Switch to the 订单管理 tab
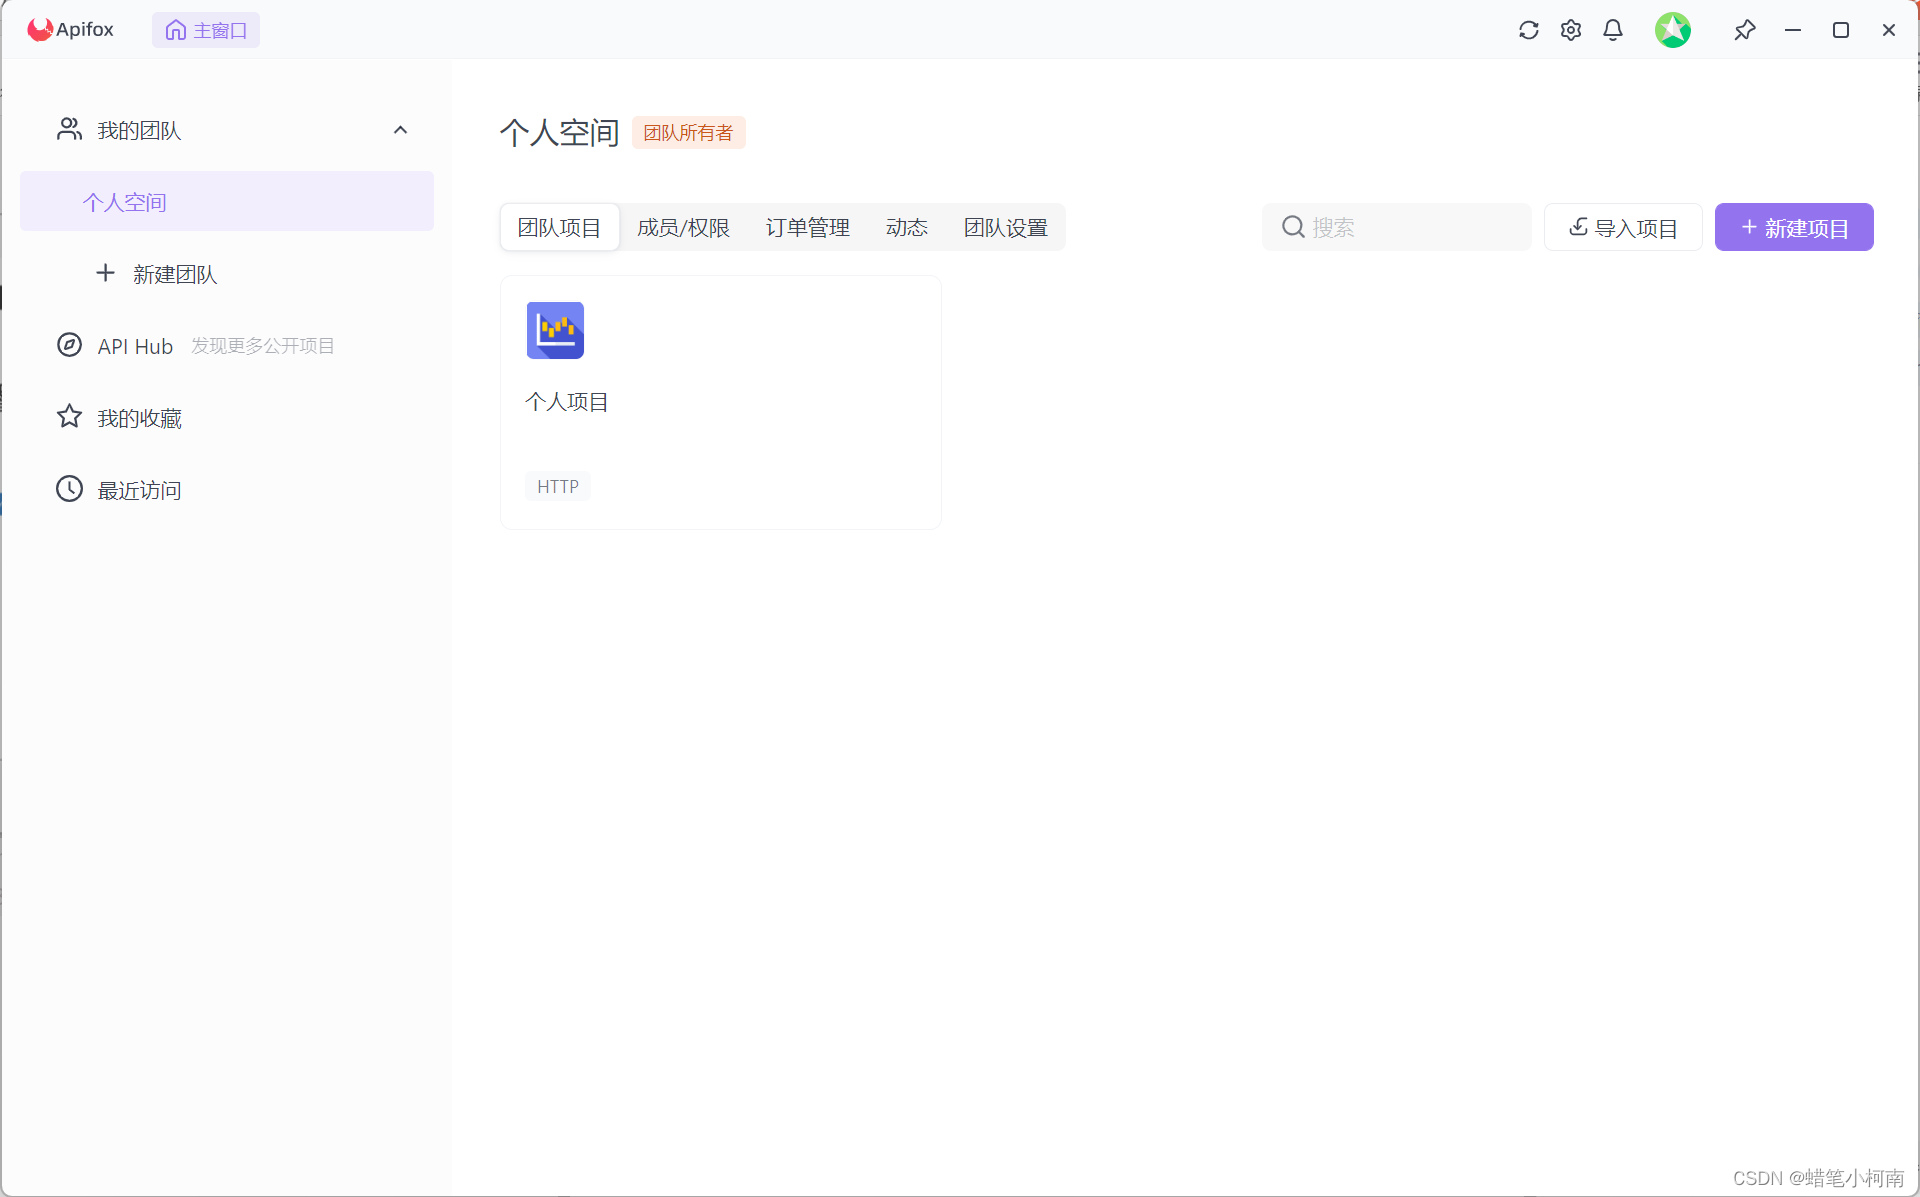Image resolution: width=1920 pixels, height=1197 pixels. pyautogui.click(x=807, y=227)
